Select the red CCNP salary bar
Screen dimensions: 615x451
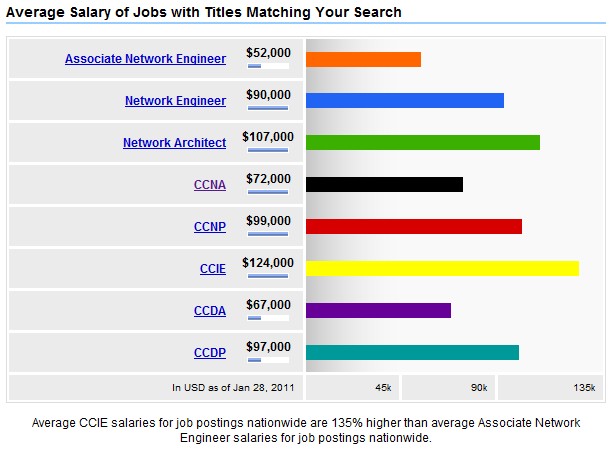pyautogui.click(x=413, y=226)
